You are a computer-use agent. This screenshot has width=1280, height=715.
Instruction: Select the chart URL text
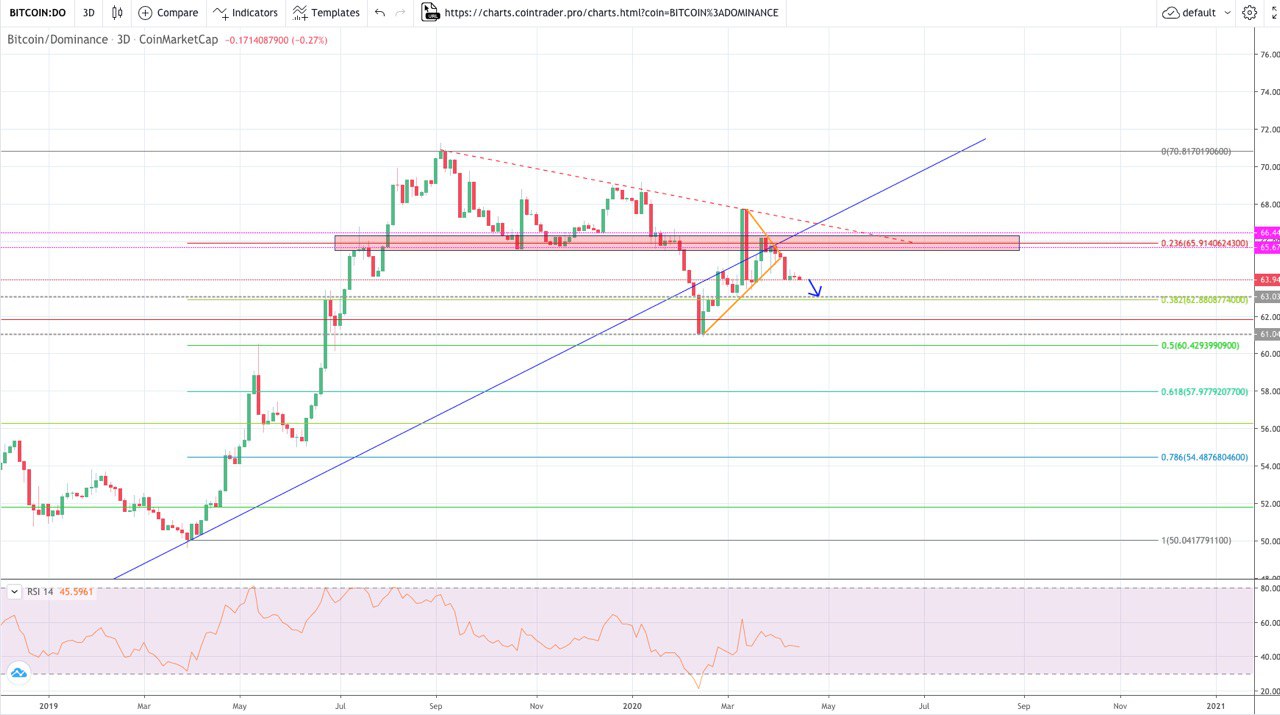[x=611, y=13]
